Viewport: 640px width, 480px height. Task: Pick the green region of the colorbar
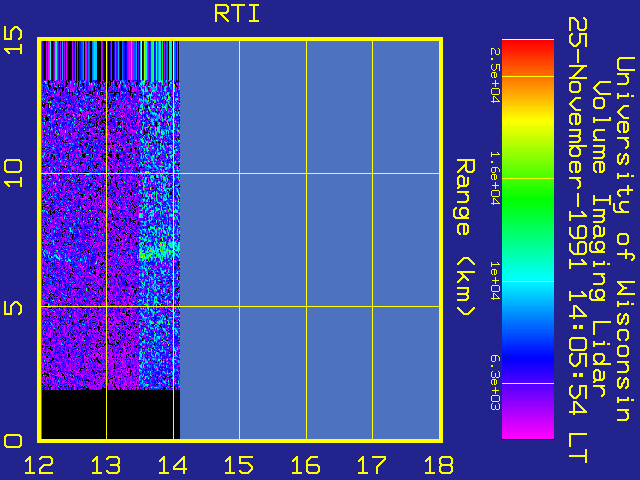point(528,200)
